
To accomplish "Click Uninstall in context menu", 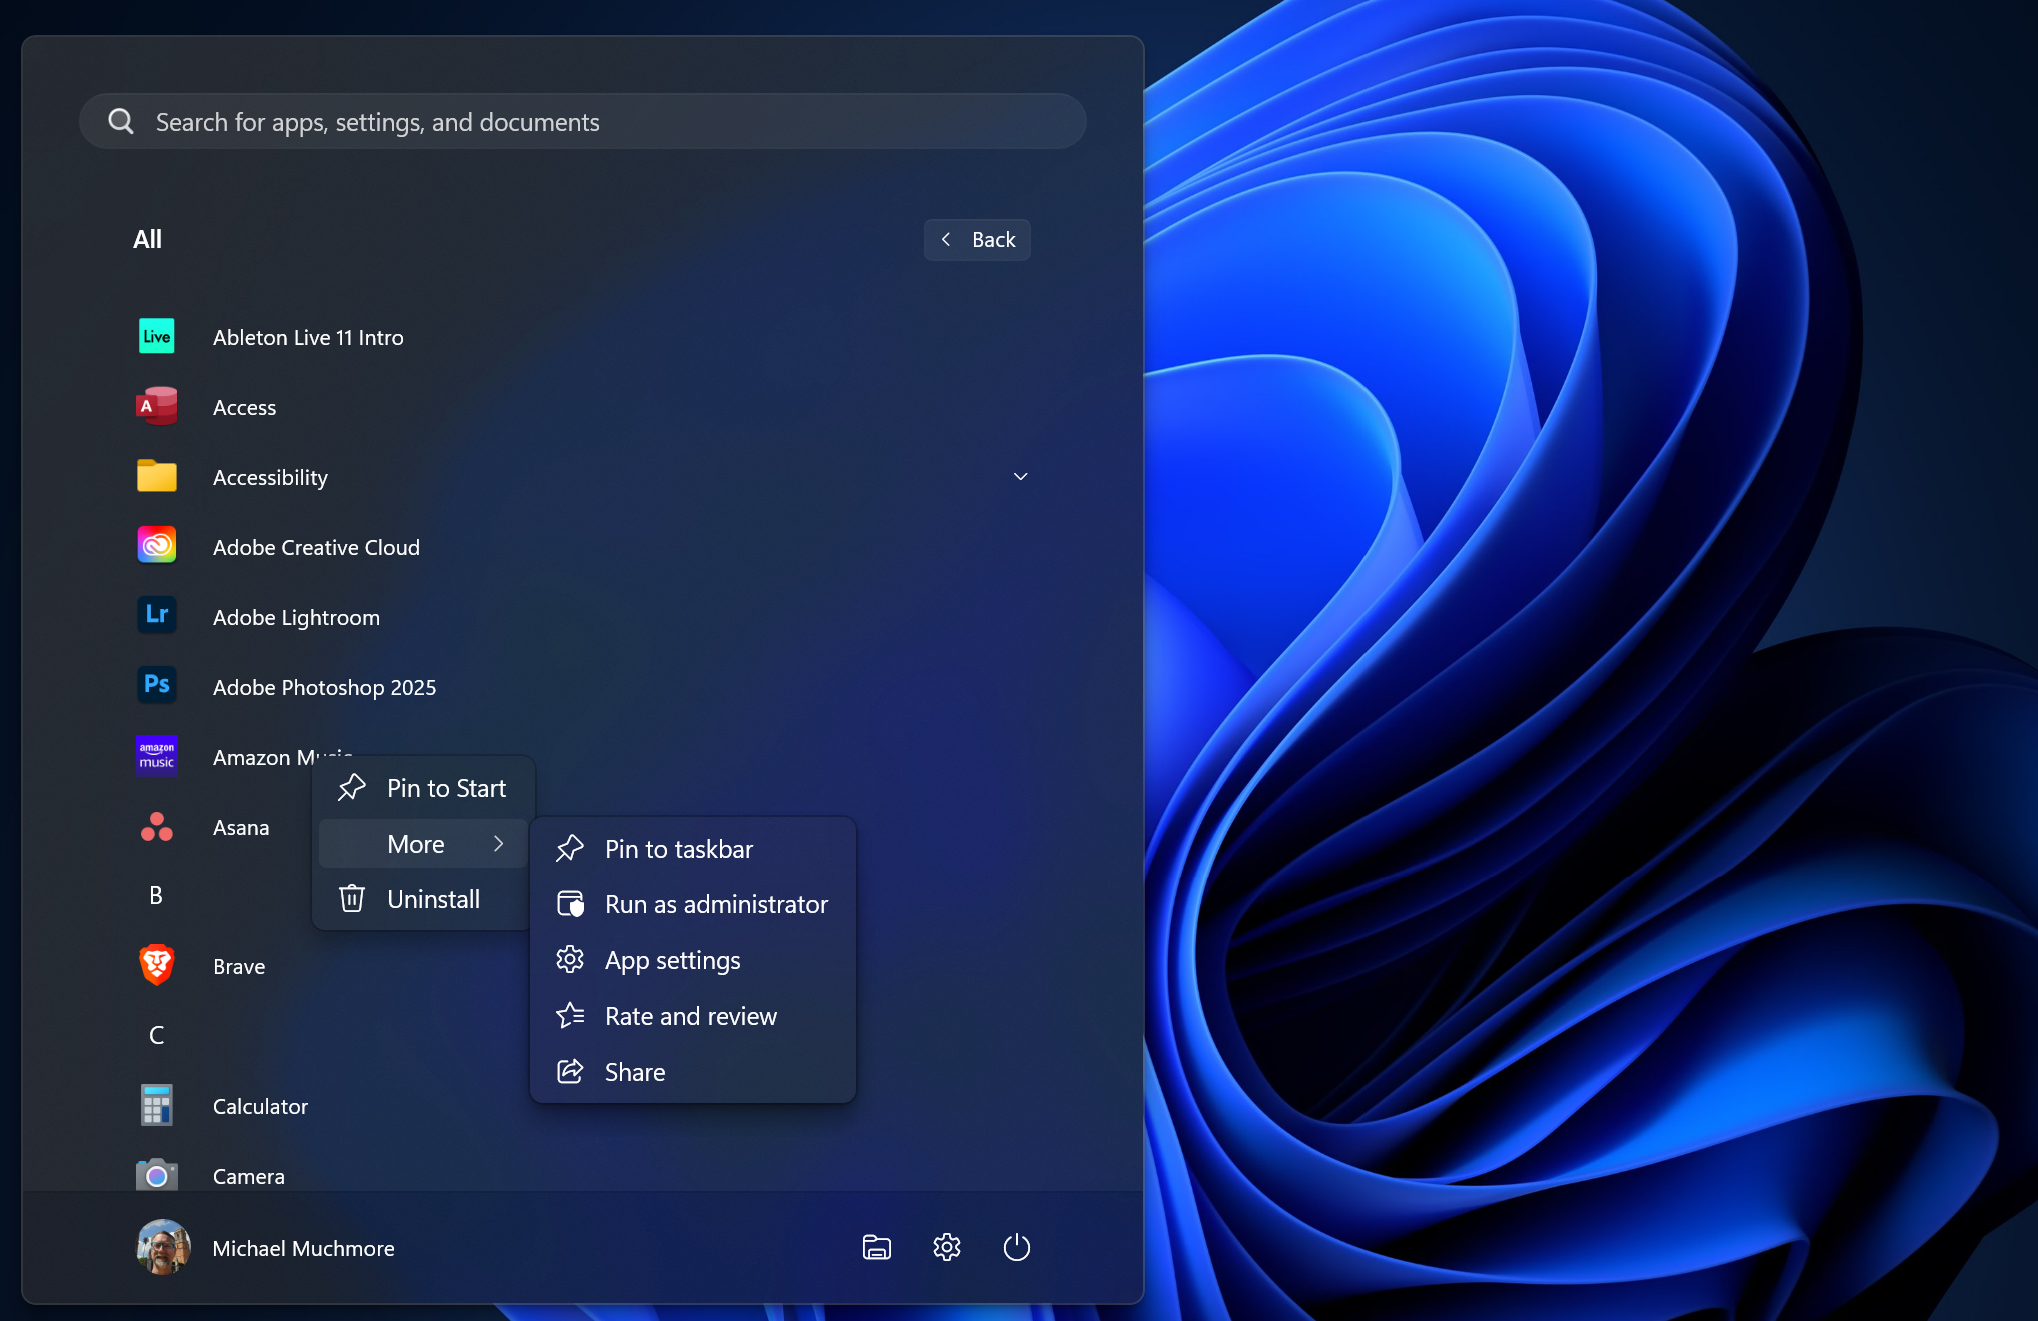I will (x=433, y=899).
